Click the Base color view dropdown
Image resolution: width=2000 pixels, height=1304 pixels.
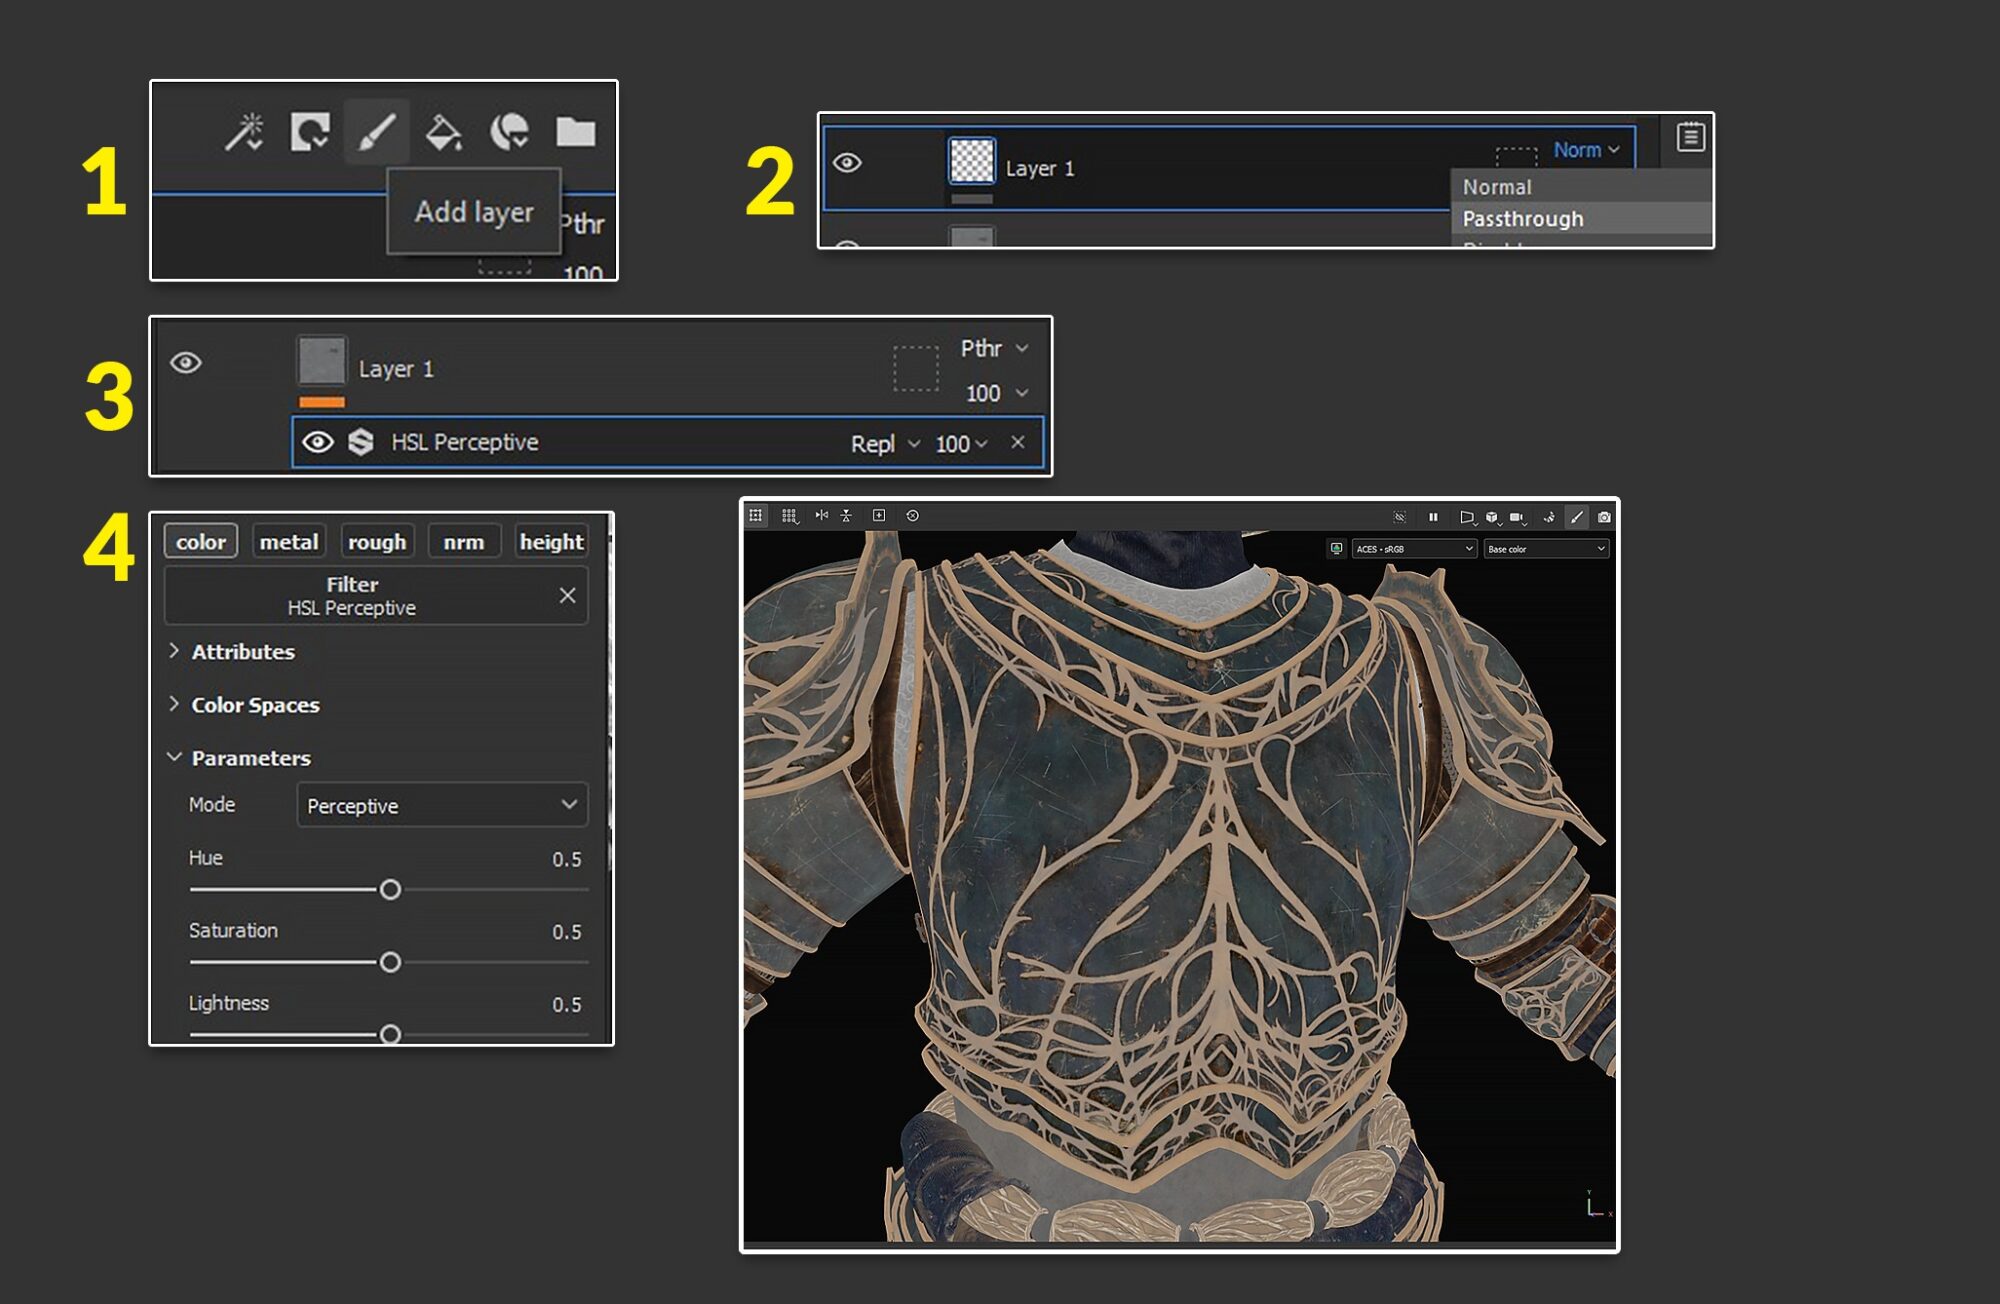point(1545,548)
